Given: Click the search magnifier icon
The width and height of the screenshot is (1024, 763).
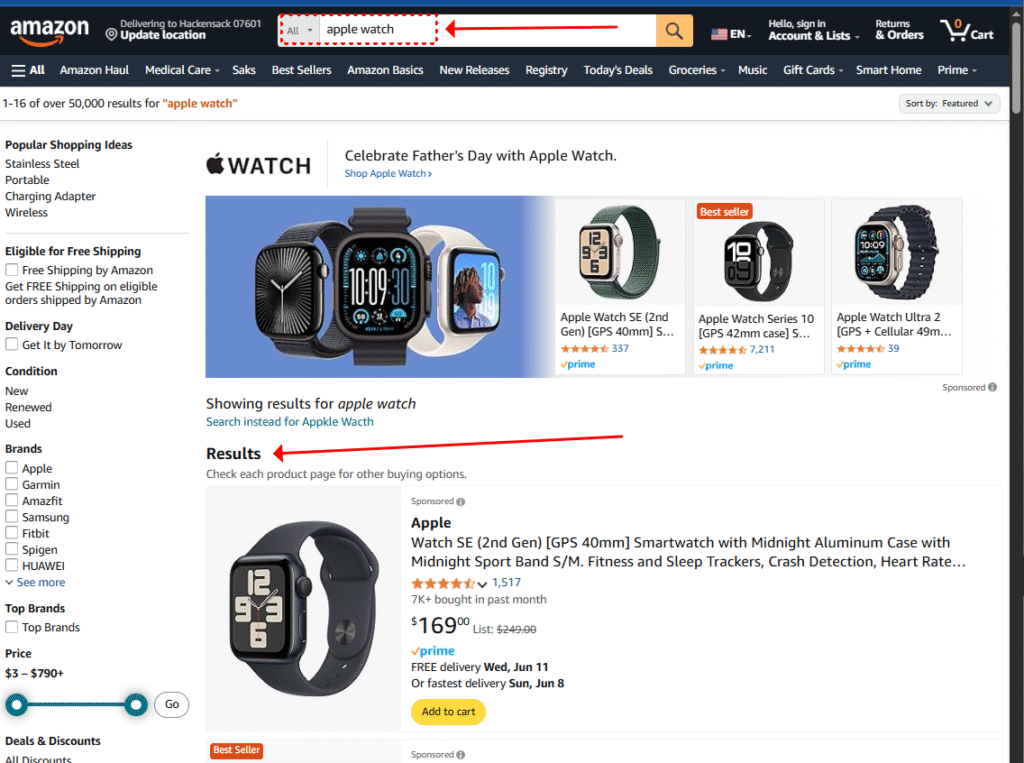Looking at the screenshot, I should (x=673, y=31).
